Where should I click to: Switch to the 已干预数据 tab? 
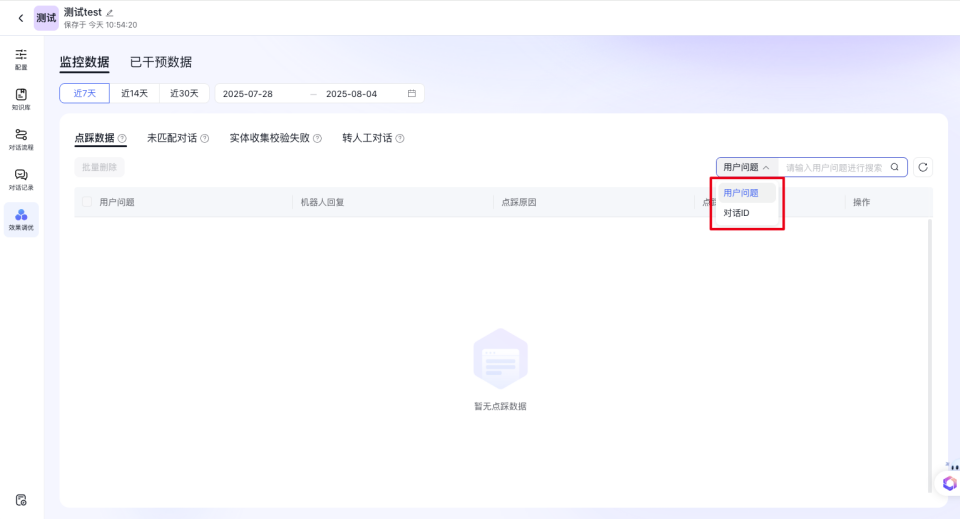tap(161, 62)
